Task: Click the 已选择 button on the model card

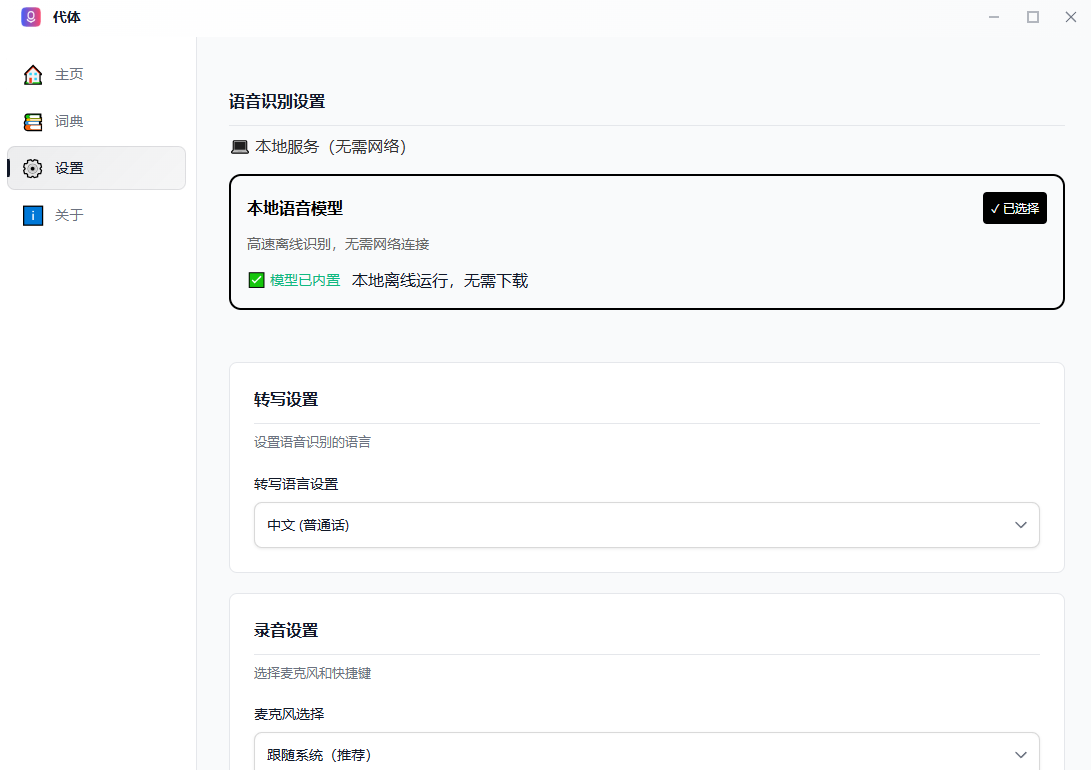Action: [1014, 207]
